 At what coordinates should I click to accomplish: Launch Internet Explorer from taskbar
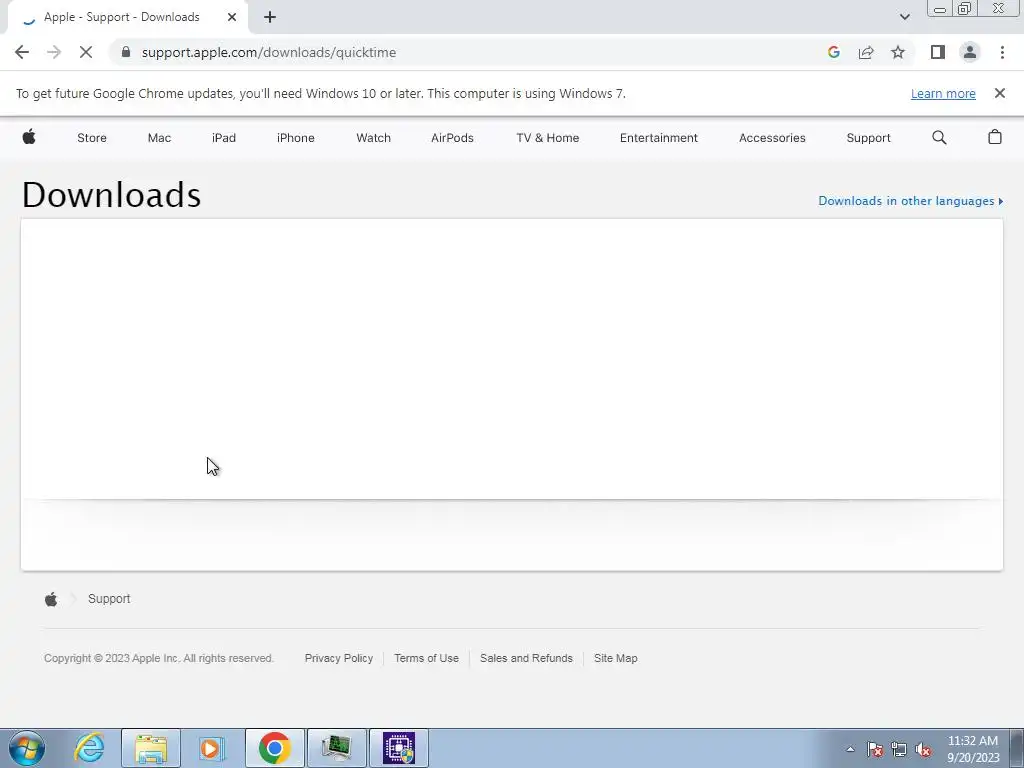89,748
